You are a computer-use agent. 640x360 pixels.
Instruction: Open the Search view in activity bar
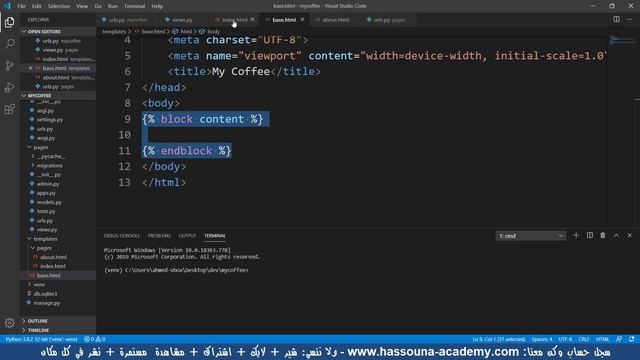pyautogui.click(x=9, y=43)
